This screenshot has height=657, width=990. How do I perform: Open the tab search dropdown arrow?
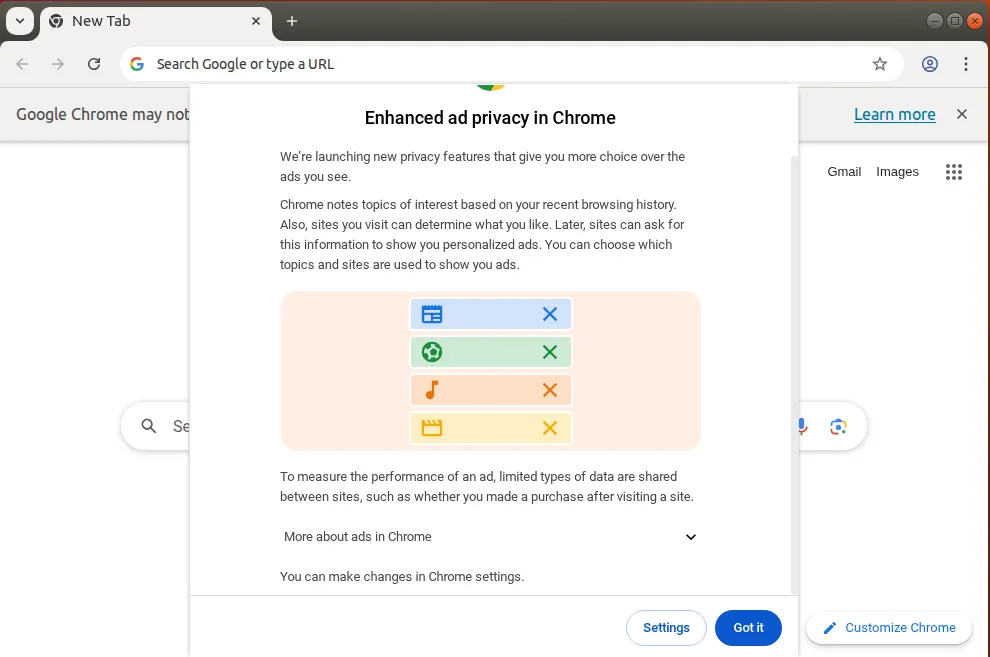click(x=20, y=21)
